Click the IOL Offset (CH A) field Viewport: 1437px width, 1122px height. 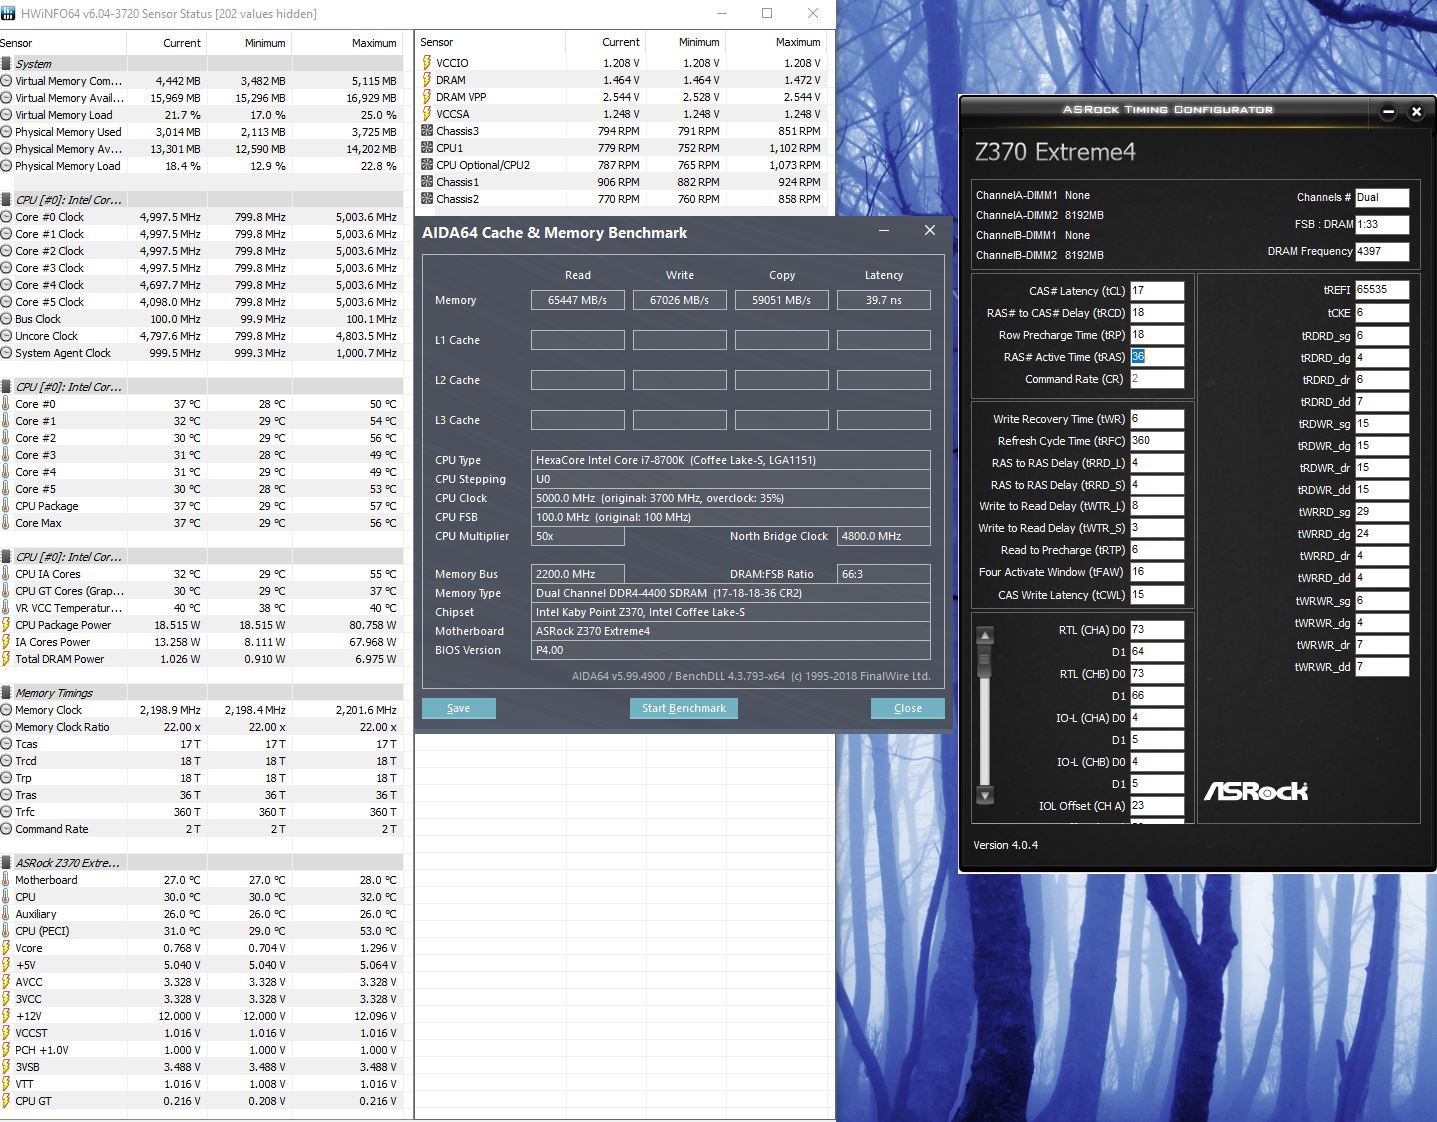(x=1157, y=805)
